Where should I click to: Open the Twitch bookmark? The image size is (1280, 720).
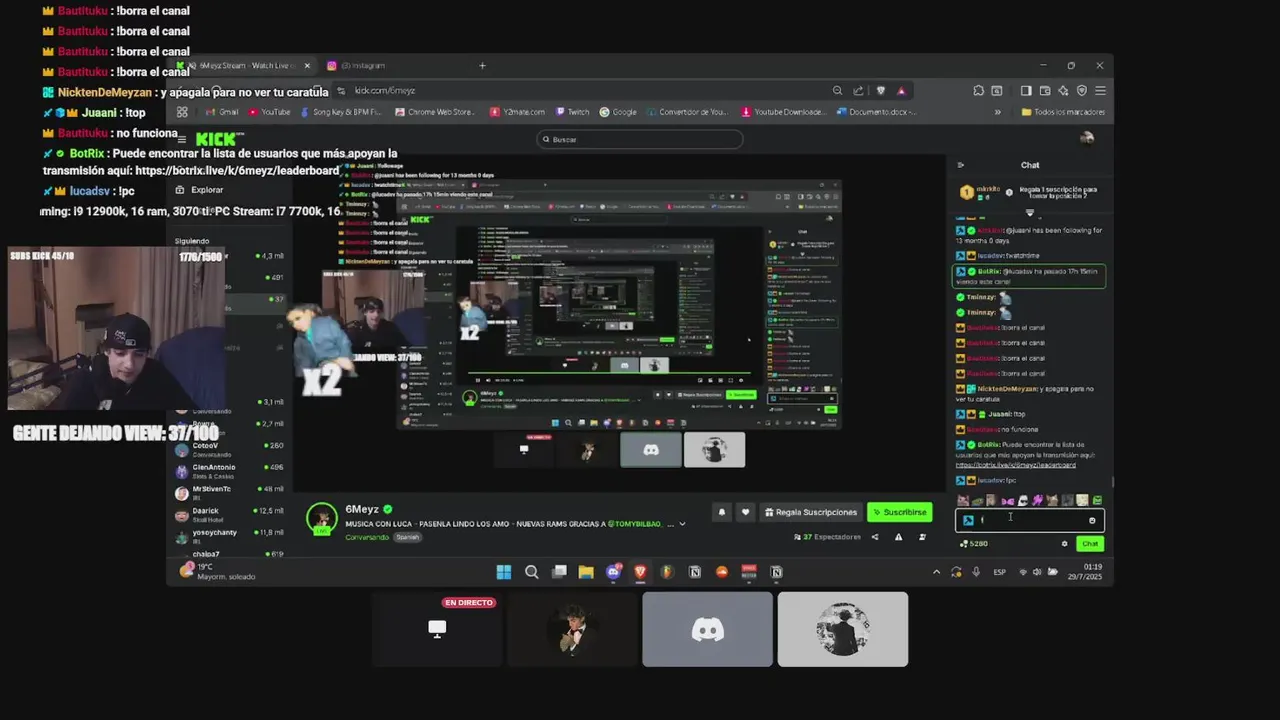[573, 112]
